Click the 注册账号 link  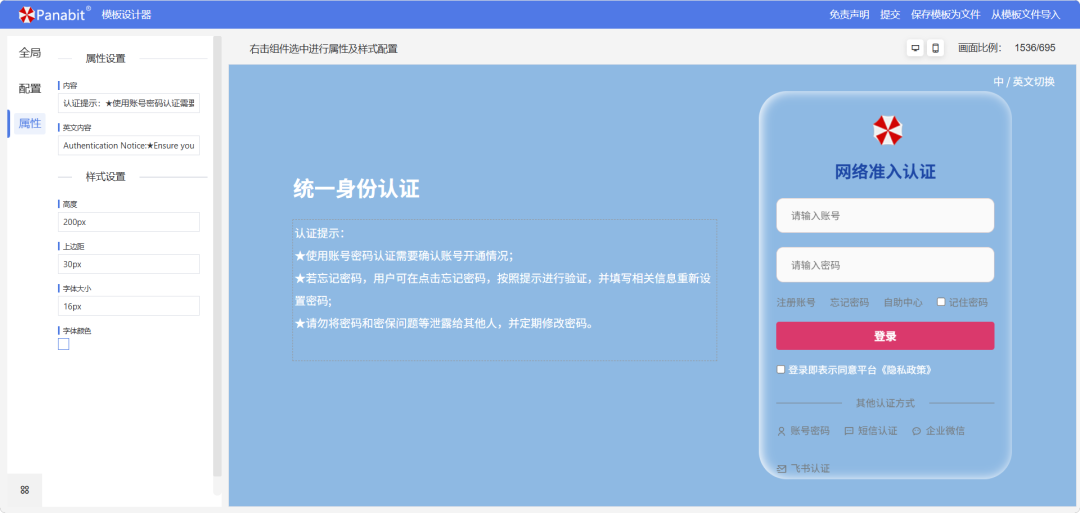point(796,302)
